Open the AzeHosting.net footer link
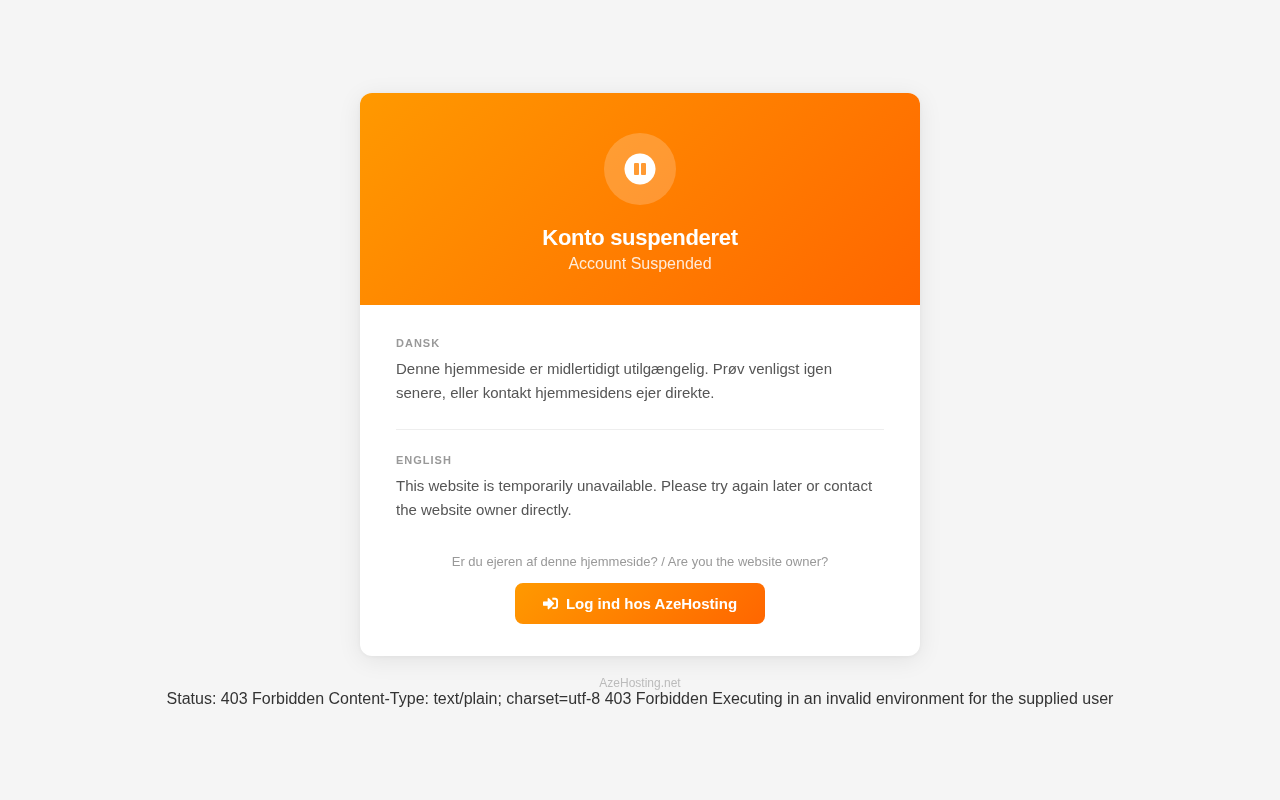Screen dimensions: 1280x800 [x=640, y=683]
